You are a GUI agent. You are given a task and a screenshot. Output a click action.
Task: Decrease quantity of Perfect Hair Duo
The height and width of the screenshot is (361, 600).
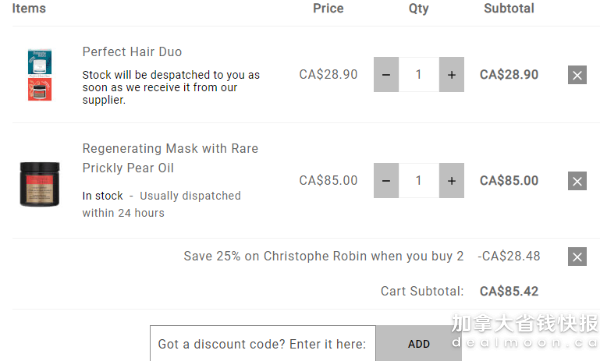click(x=386, y=75)
